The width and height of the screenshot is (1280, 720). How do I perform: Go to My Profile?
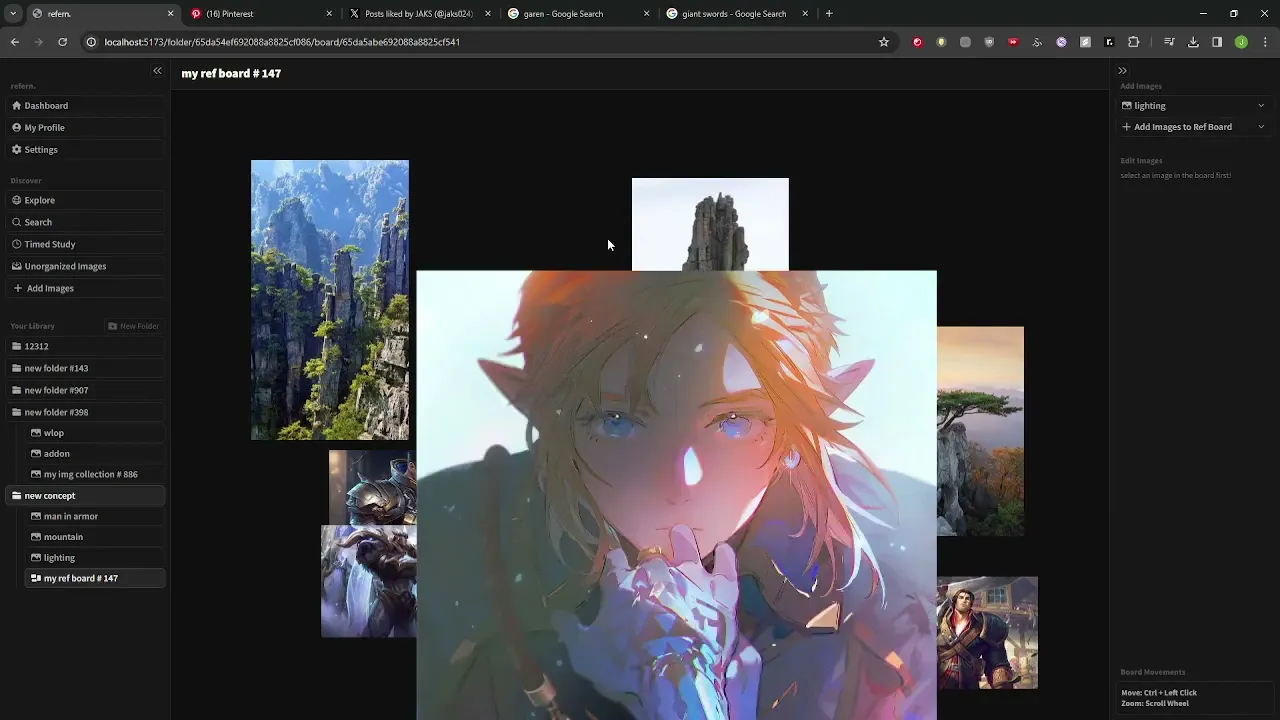(x=85, y=128)
